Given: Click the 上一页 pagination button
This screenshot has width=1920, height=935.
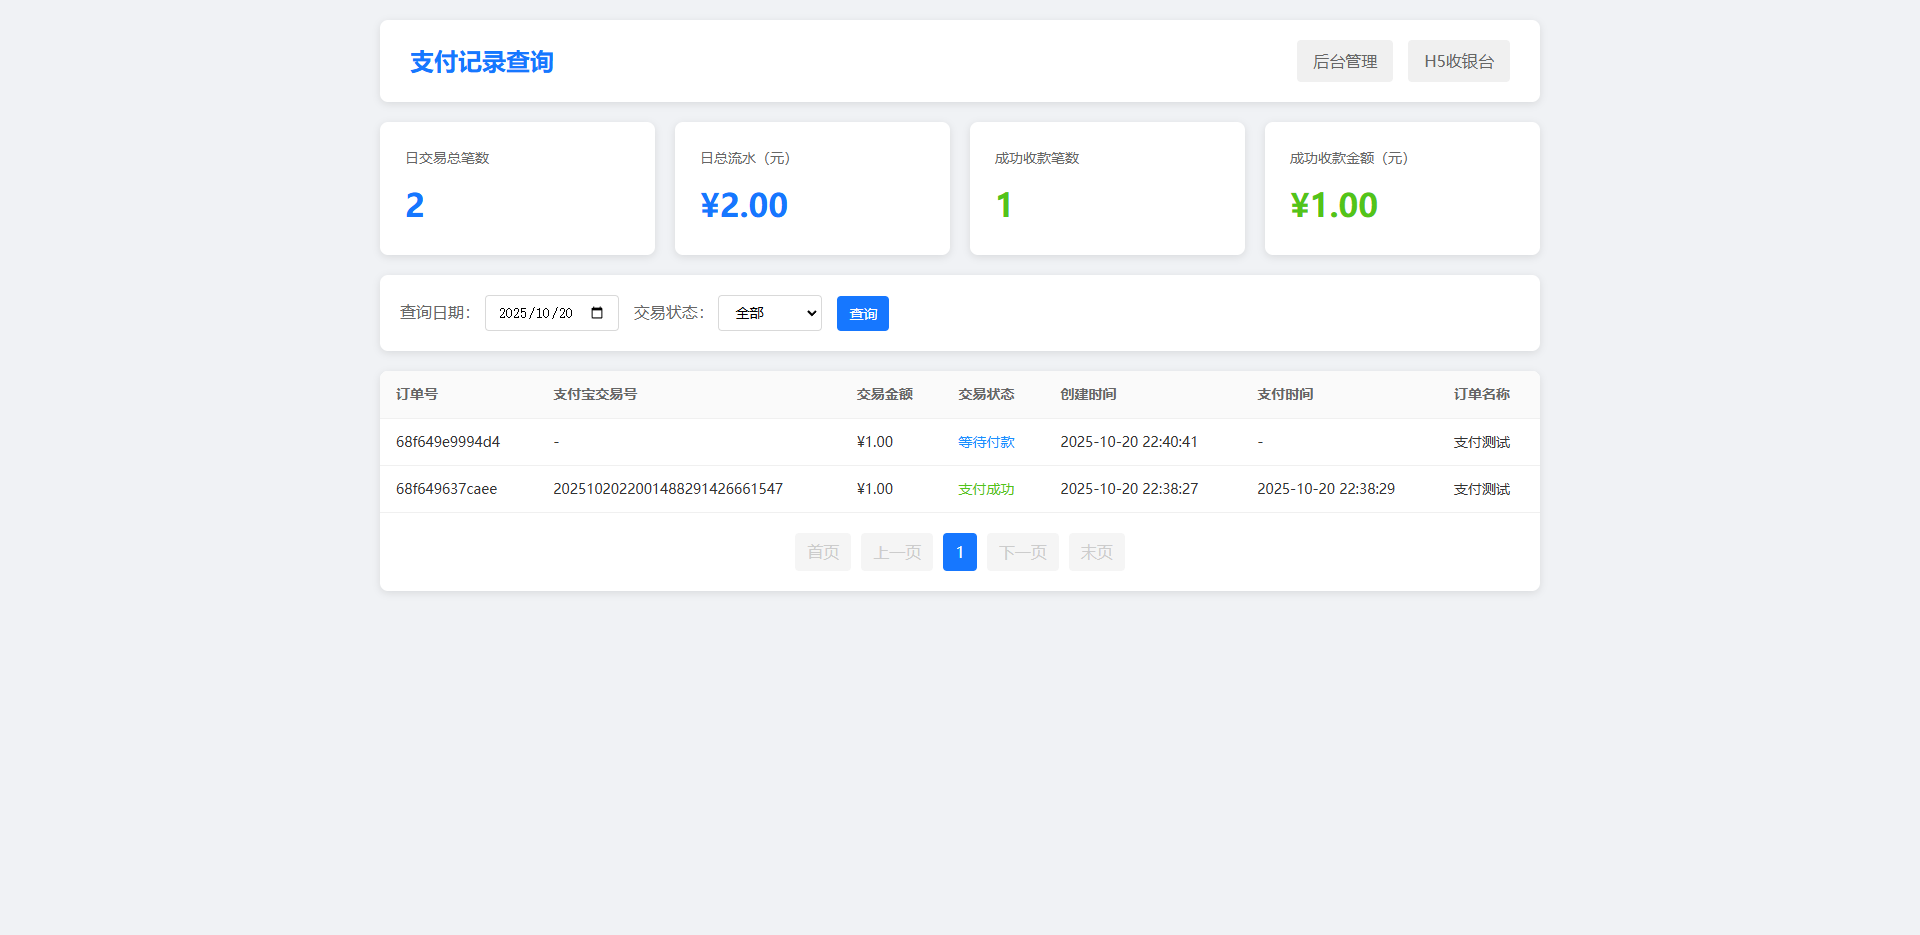Looking at the screenshot, I should coord(896,552).
